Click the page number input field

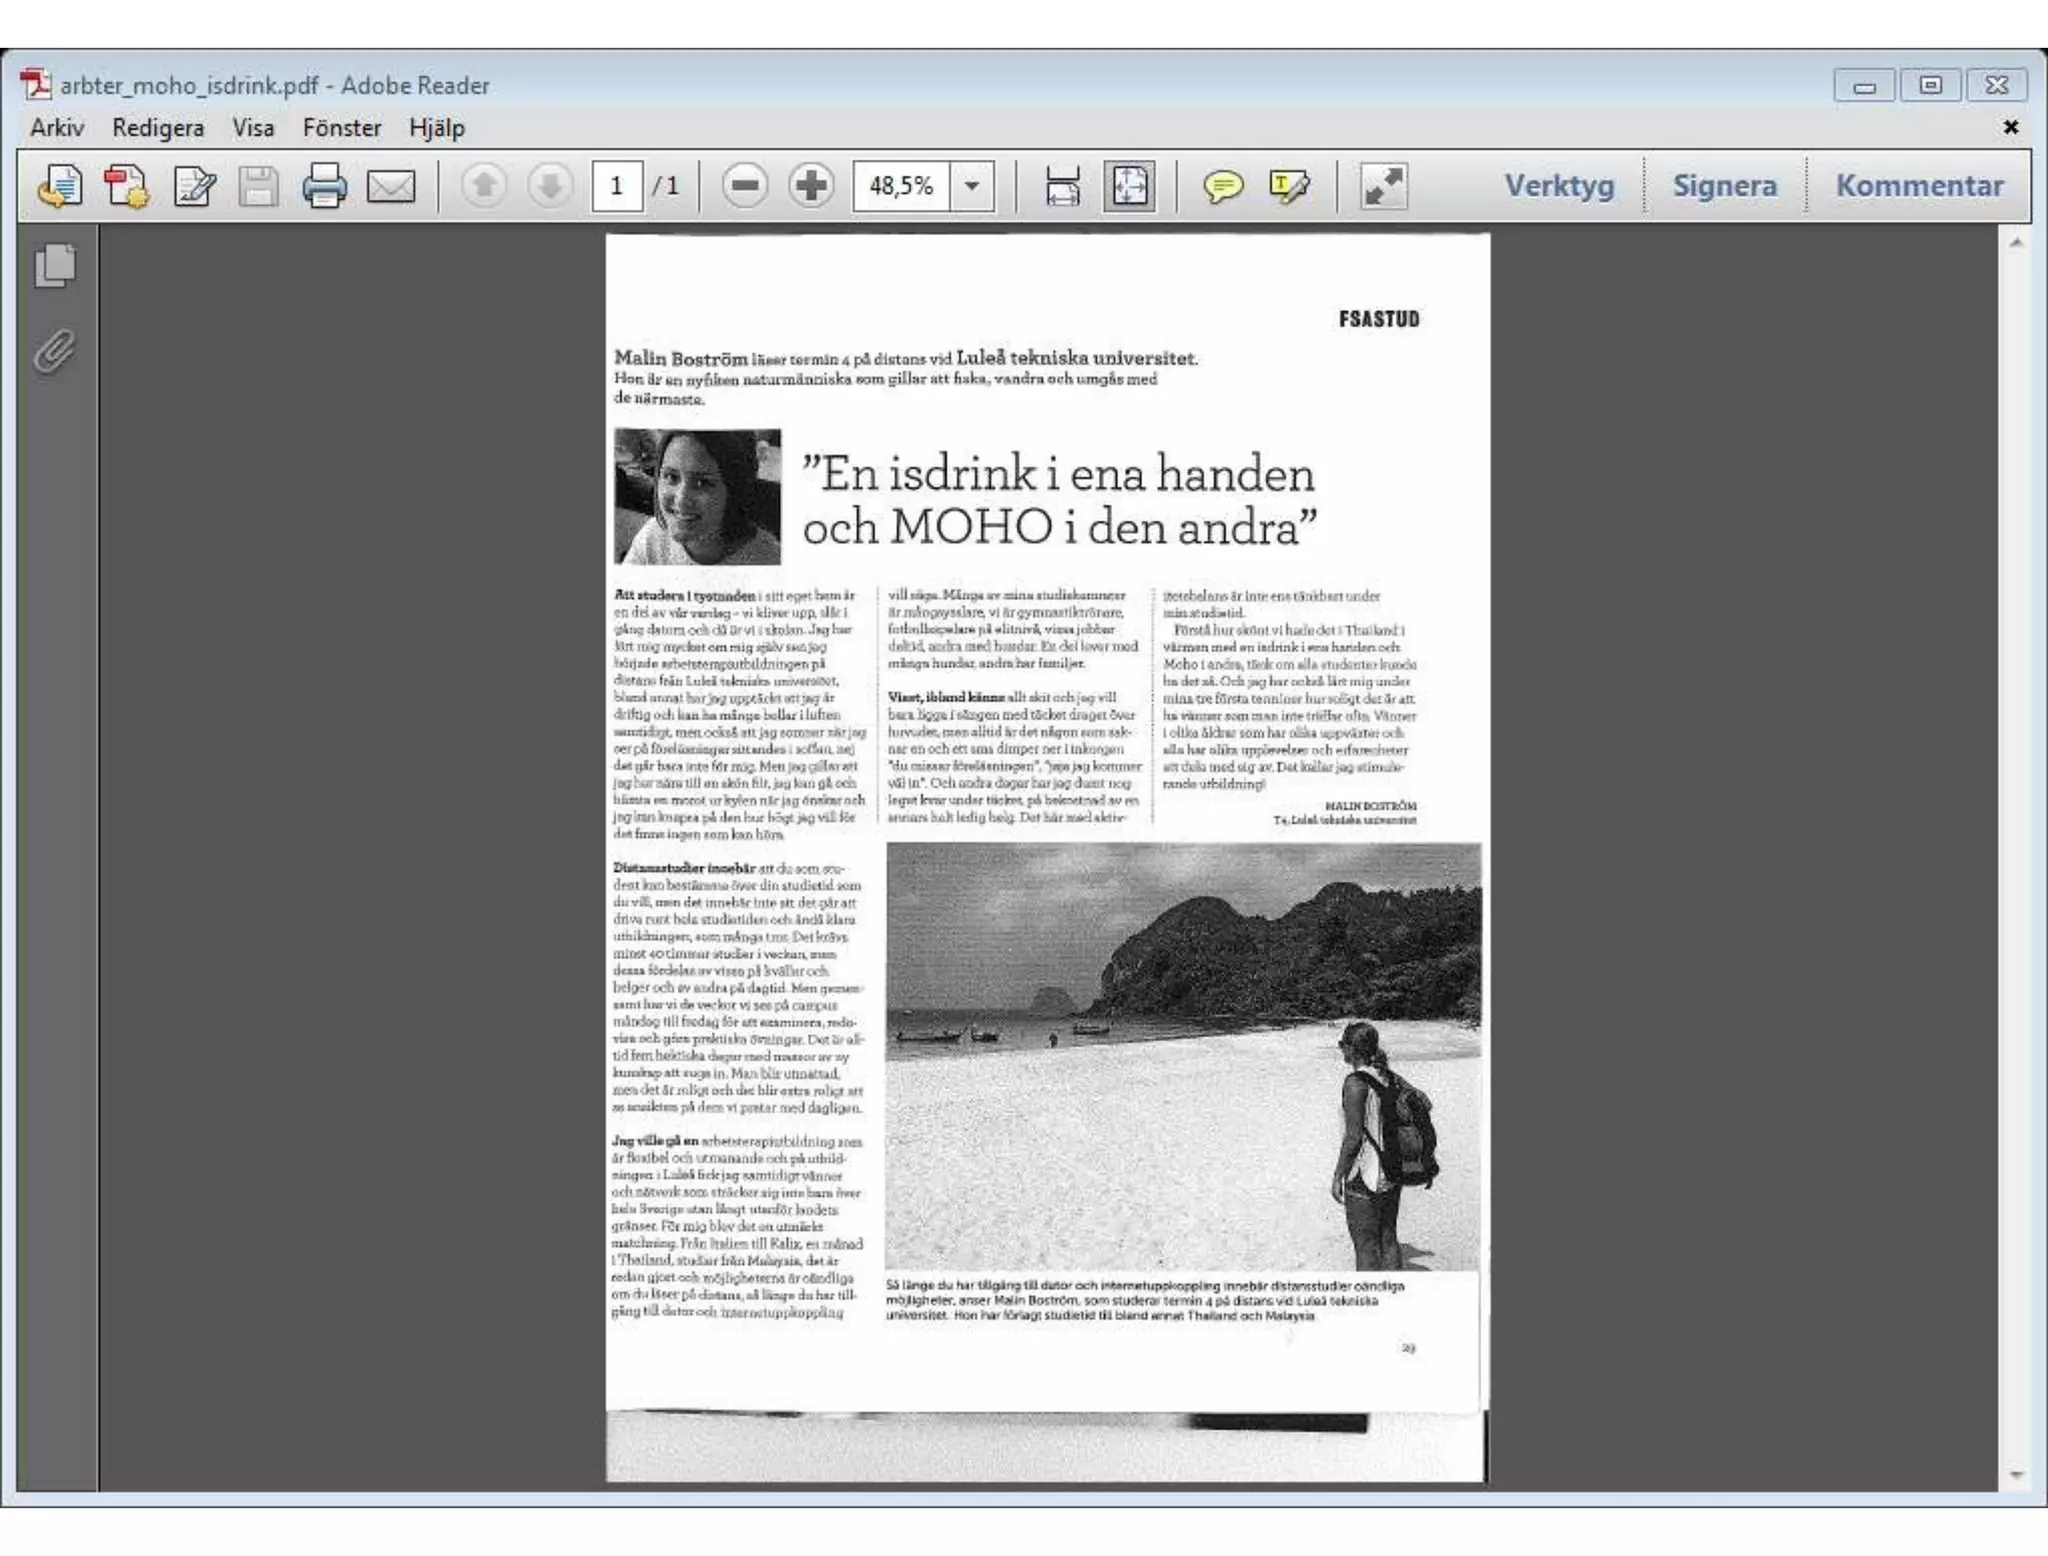pyautogui.click(x=616, y=186)
